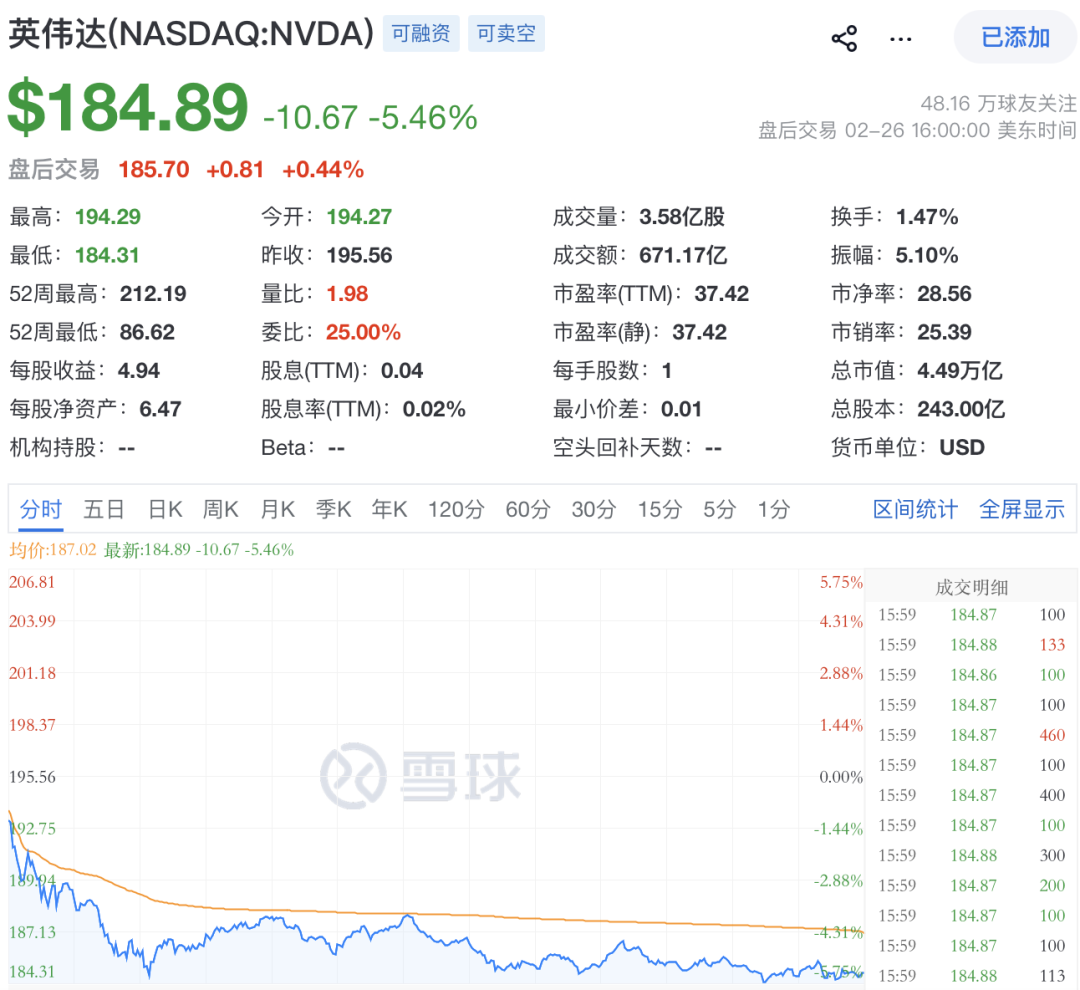This screenshot has height=990, width=1080.
Task: Open the 周K chart tab
Action: coord(220,509)
